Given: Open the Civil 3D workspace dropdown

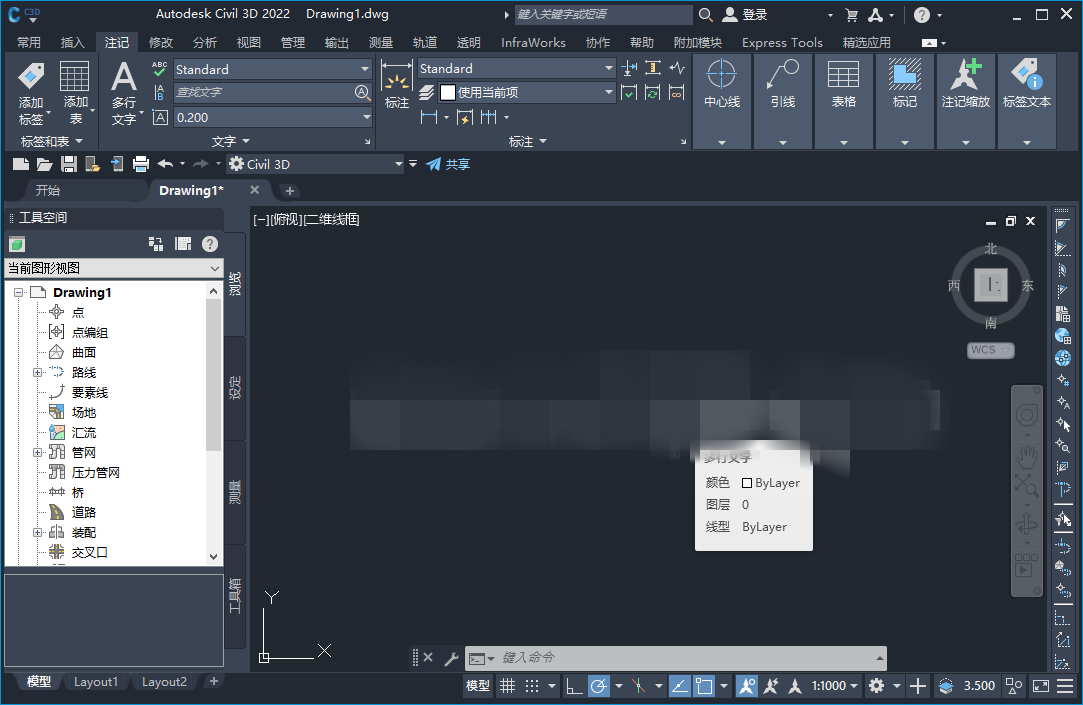Looking at the screenshot, I should [399, 164].
